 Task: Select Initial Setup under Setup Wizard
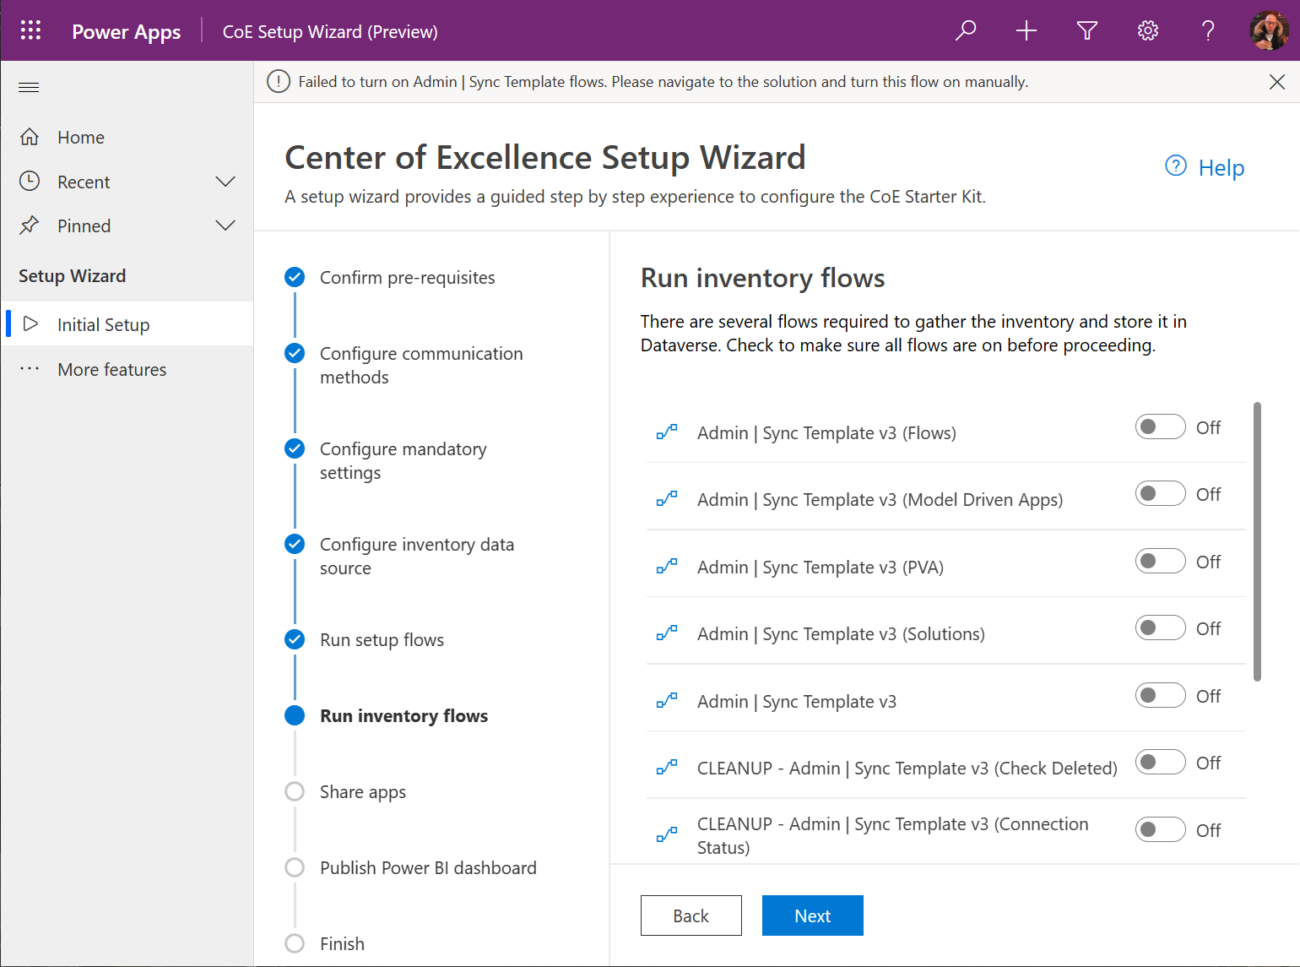click(x=101, y=323)
